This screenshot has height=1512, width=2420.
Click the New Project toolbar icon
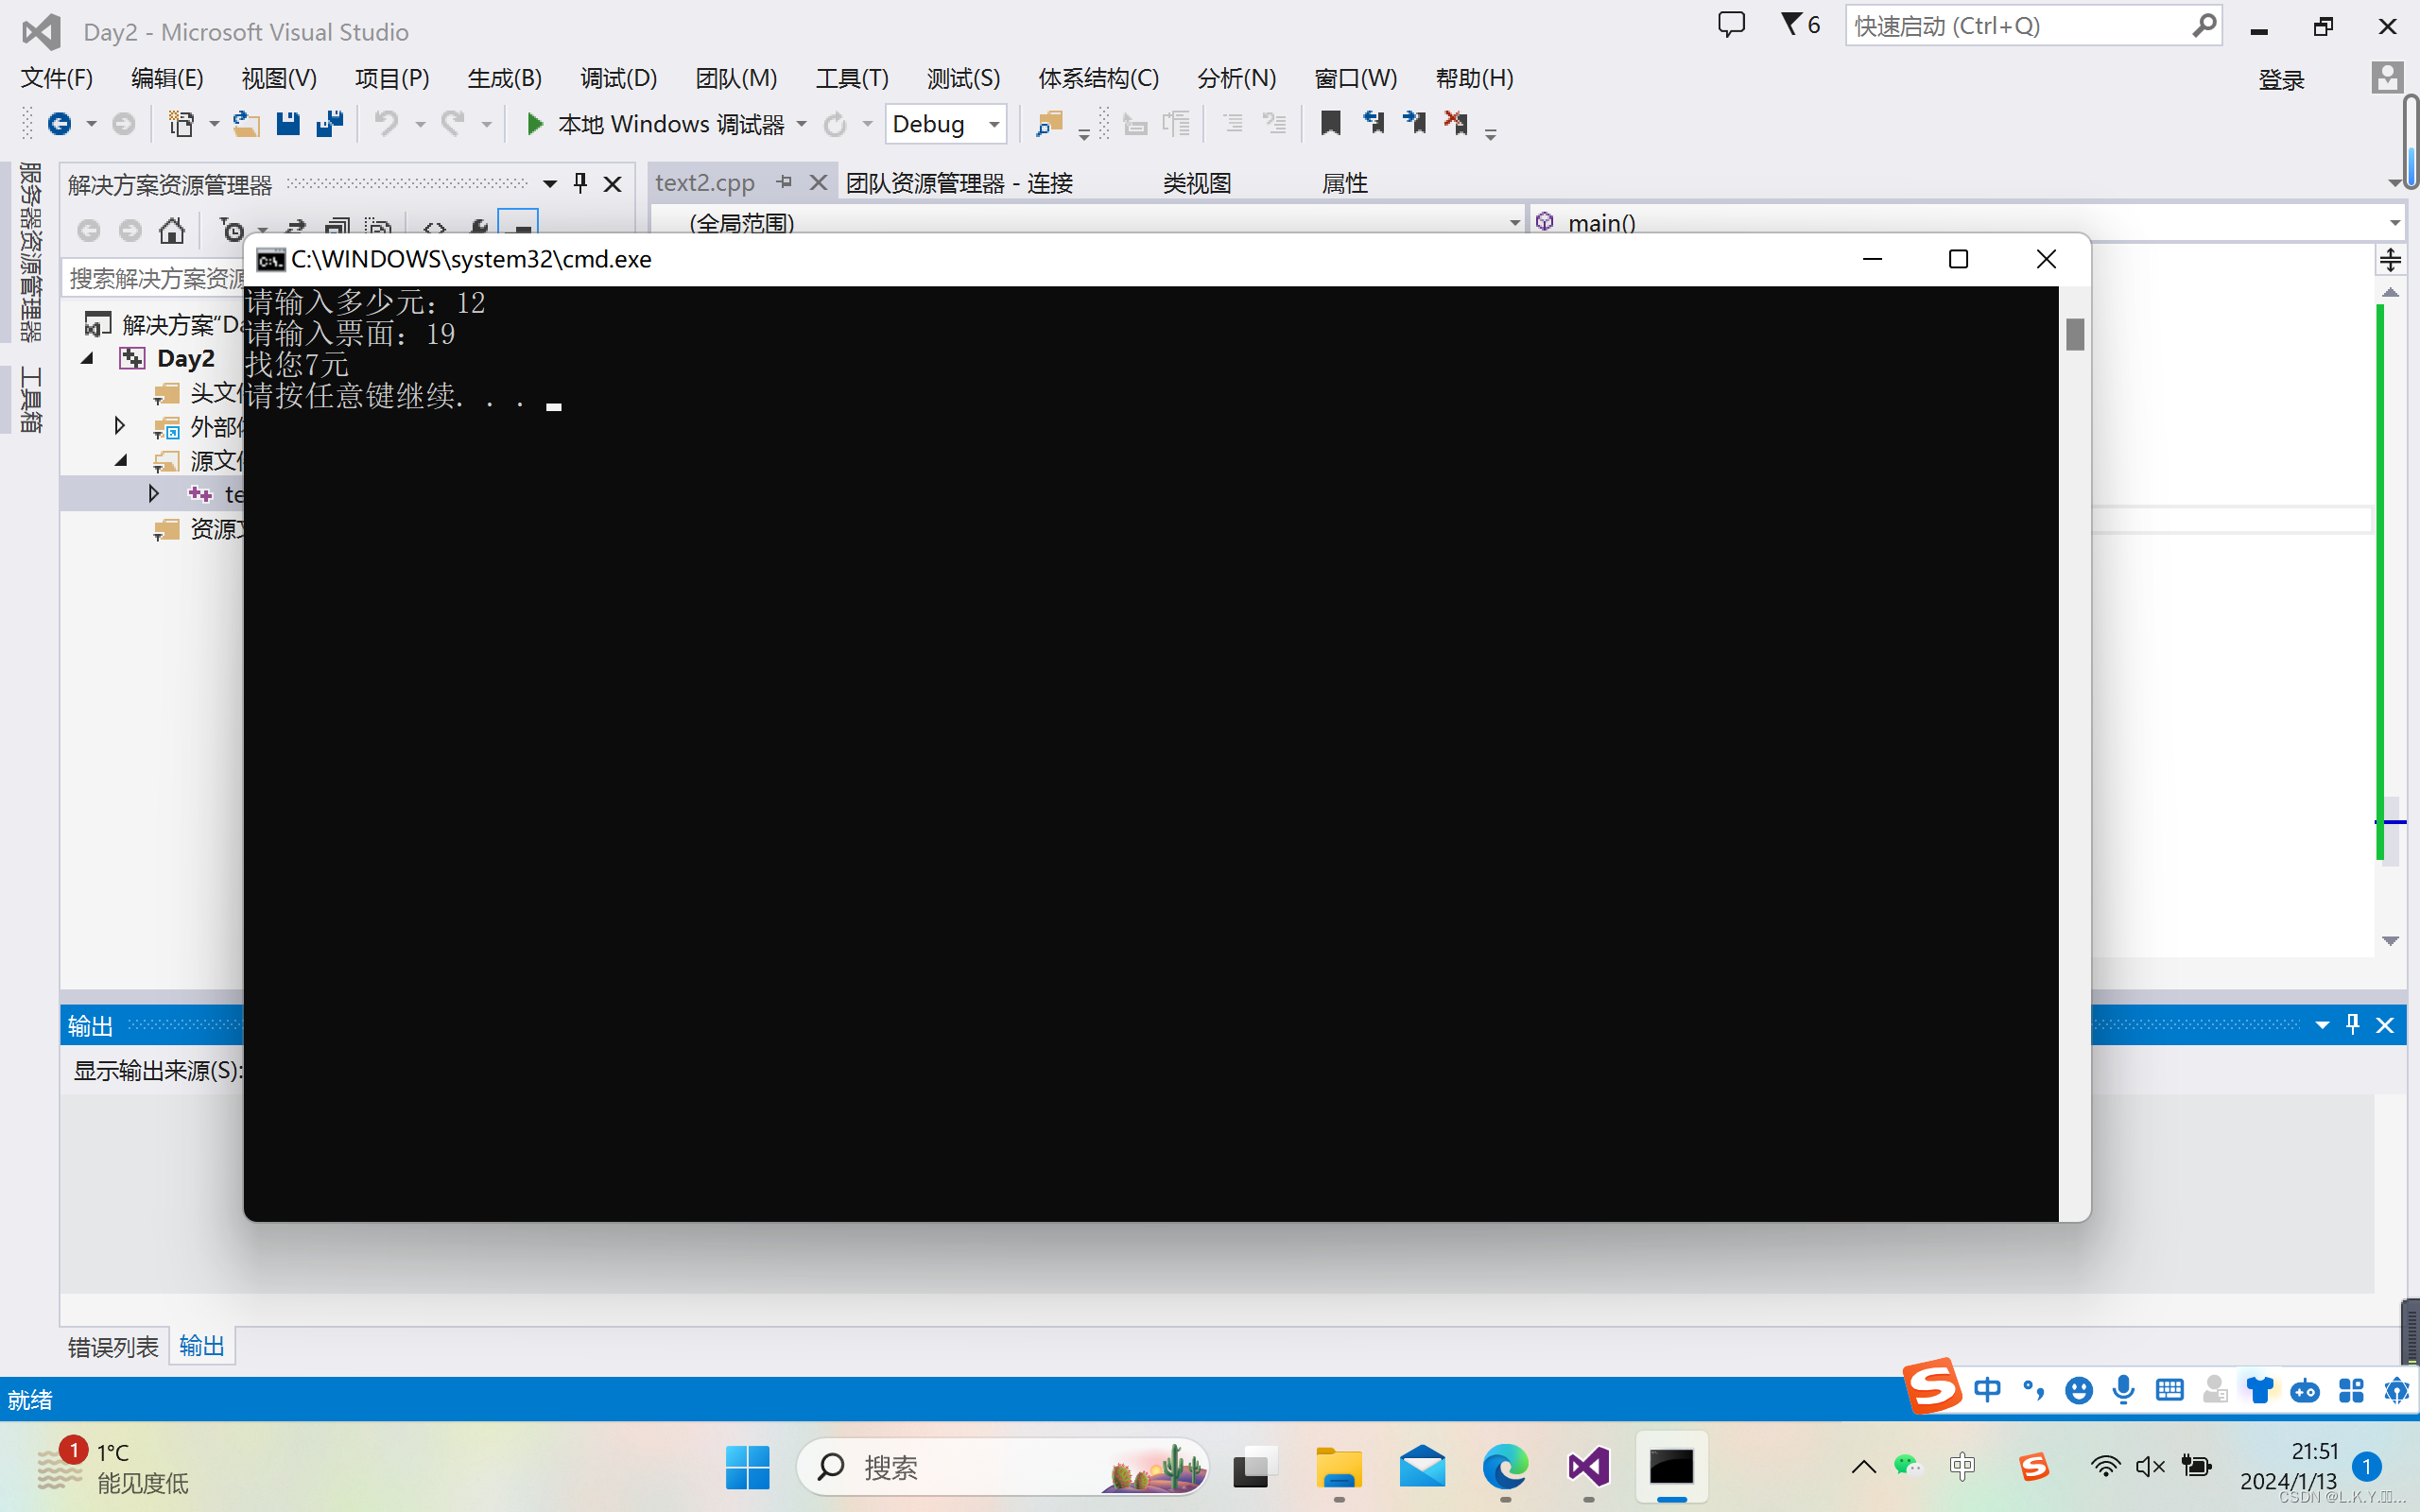(181, 124)
